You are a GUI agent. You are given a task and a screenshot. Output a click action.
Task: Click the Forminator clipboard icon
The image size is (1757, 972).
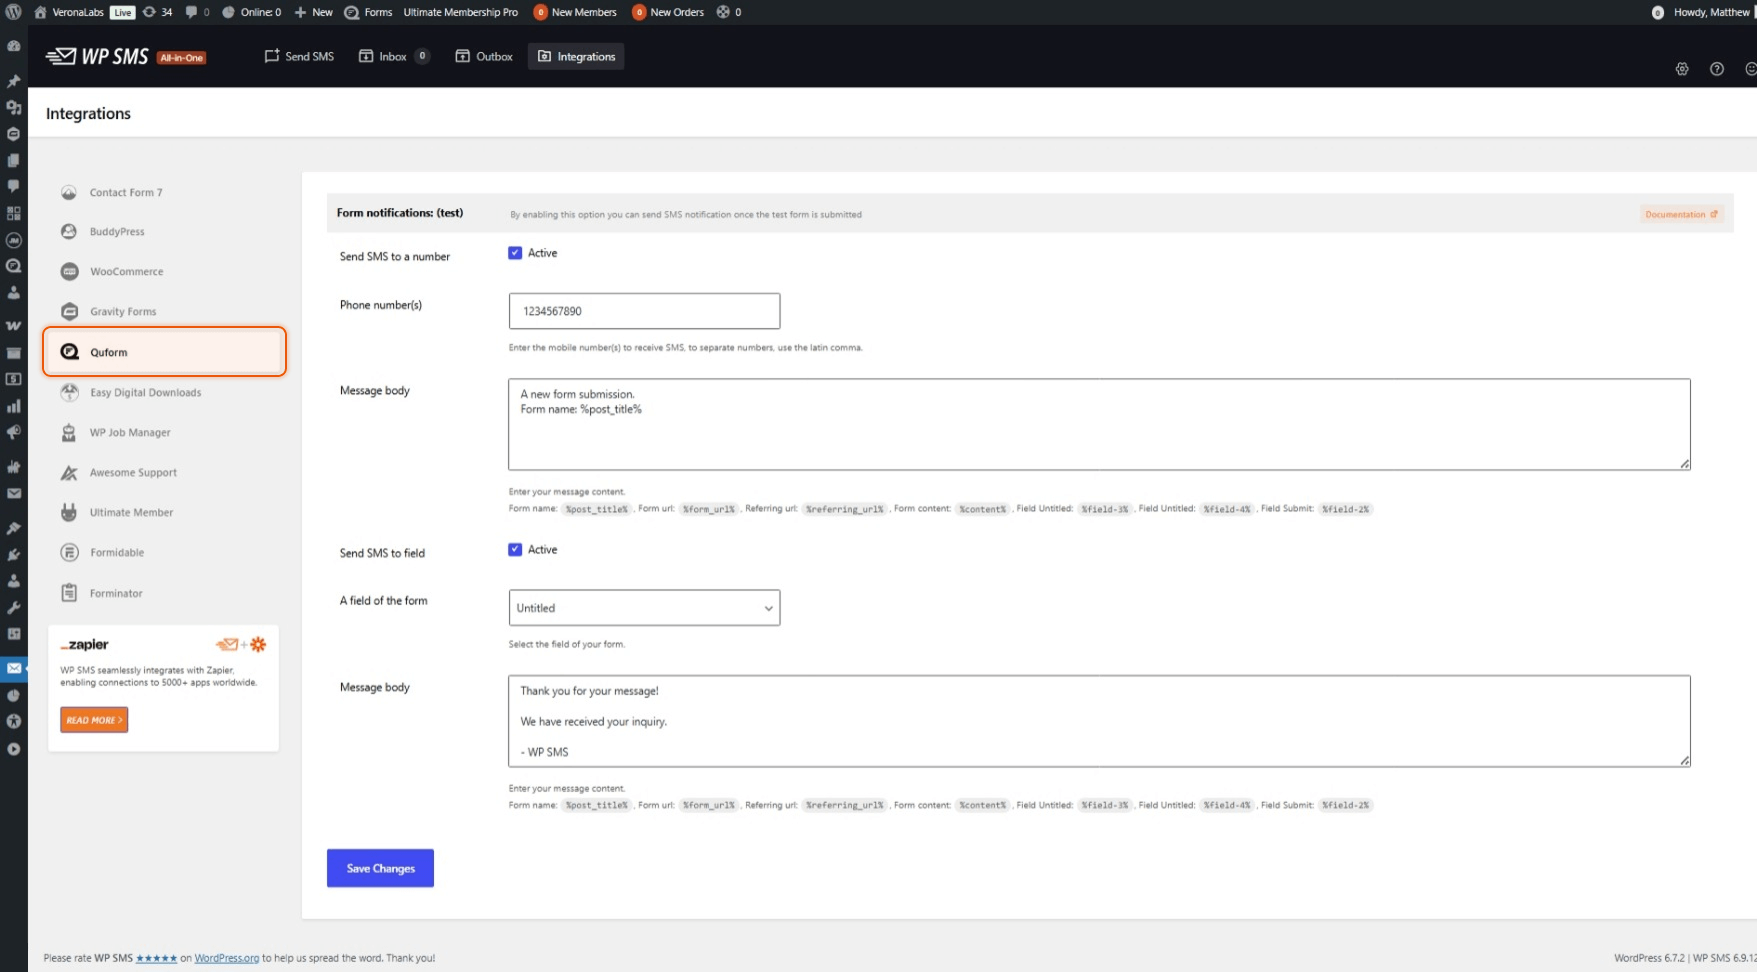pos(69,593)
